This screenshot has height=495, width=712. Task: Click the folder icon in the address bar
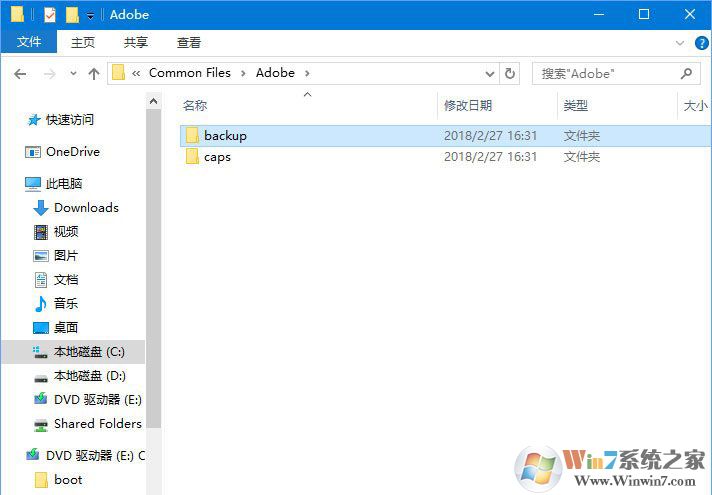coord(119,73)
